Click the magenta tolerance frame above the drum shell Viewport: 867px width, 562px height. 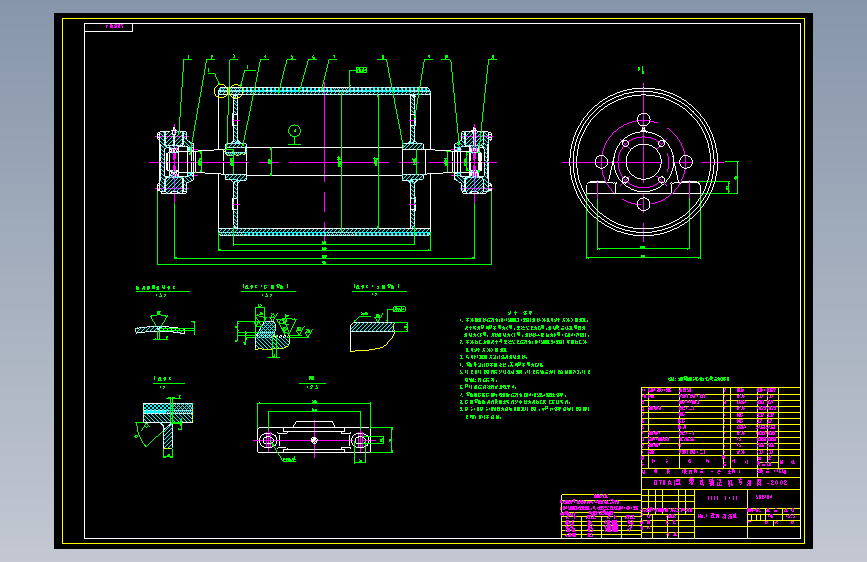(x=361, y=70)
